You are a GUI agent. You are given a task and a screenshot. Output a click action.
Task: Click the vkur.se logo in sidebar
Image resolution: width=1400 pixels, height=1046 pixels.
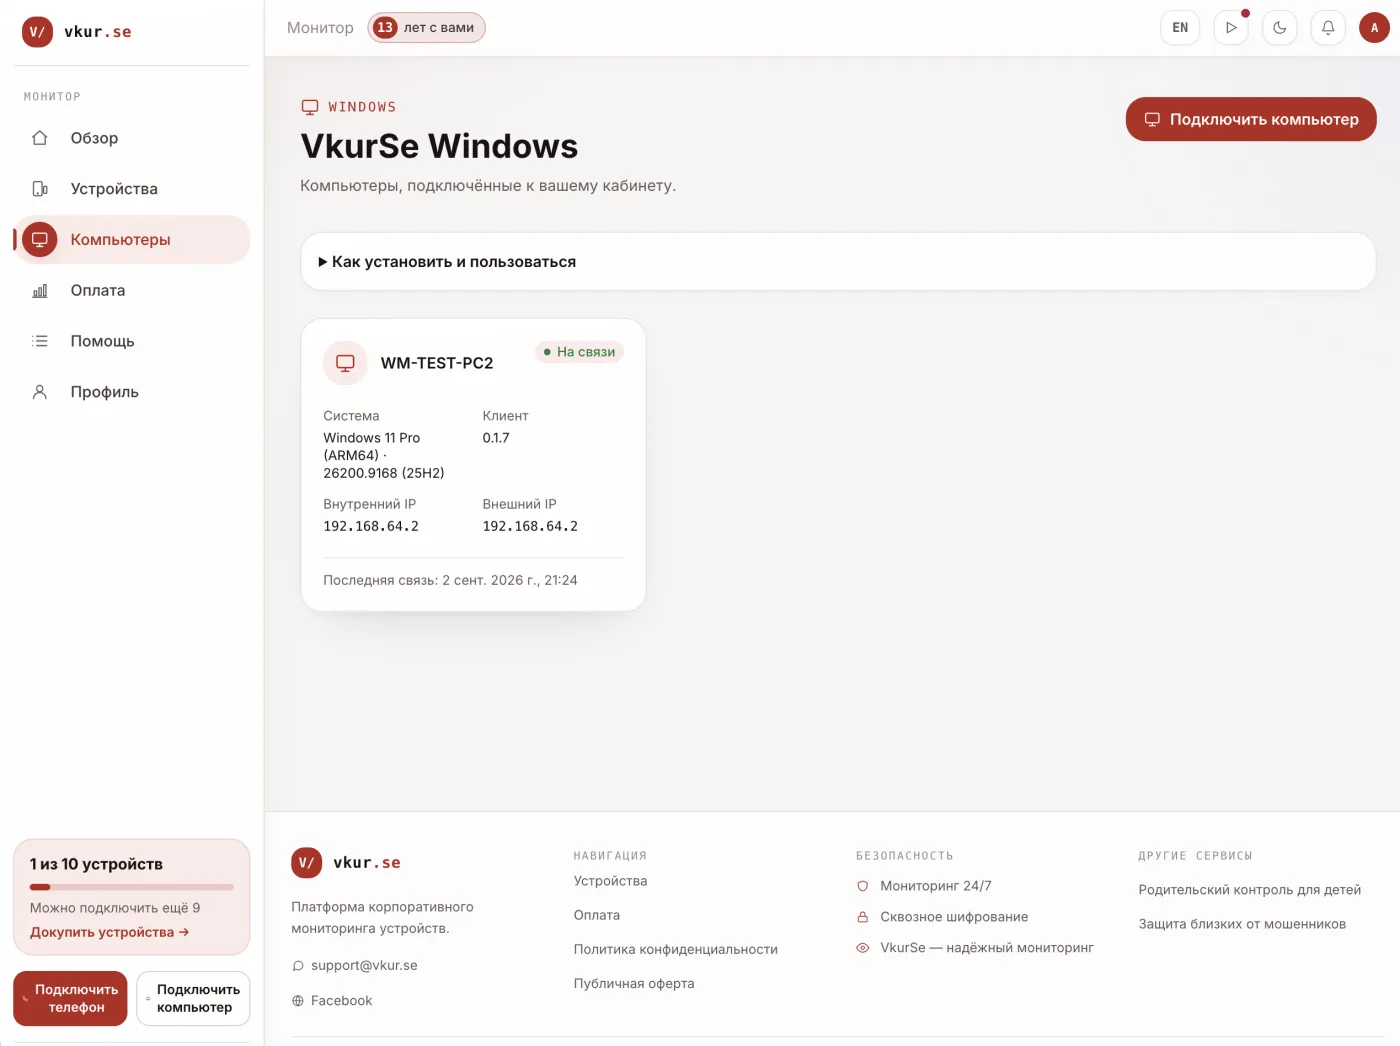(77, 32)
